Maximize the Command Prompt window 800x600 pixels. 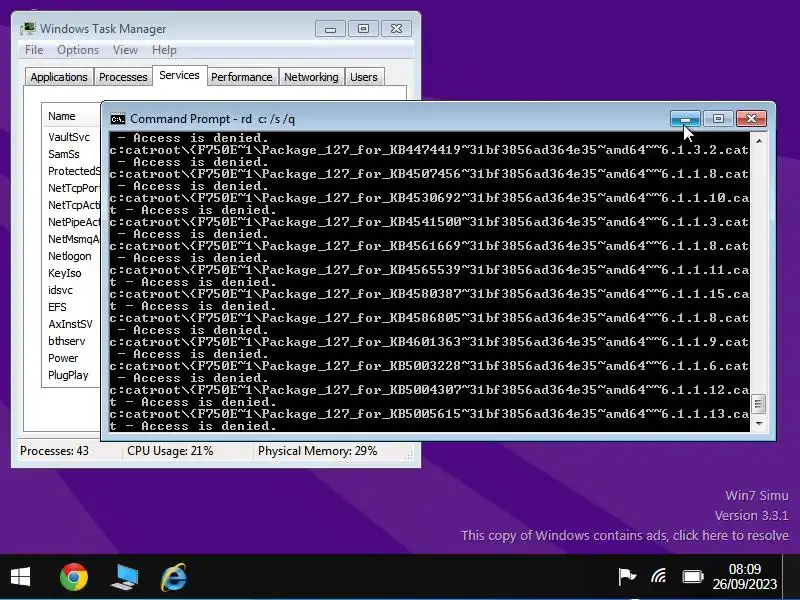pos(718,119)
